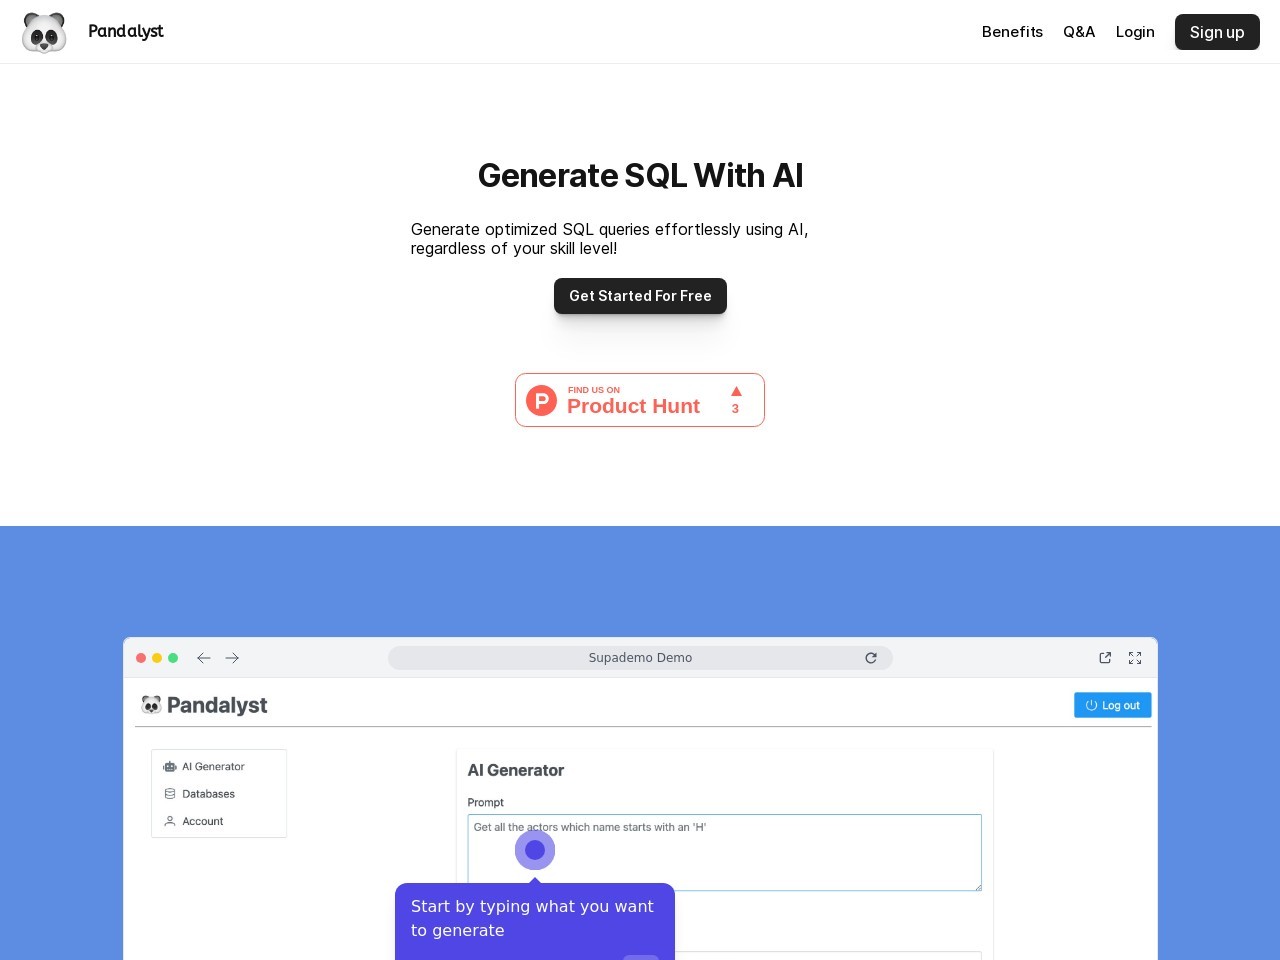
Task: Click the Account person icon
Action: pyautogui.click(x=170, y=821)
